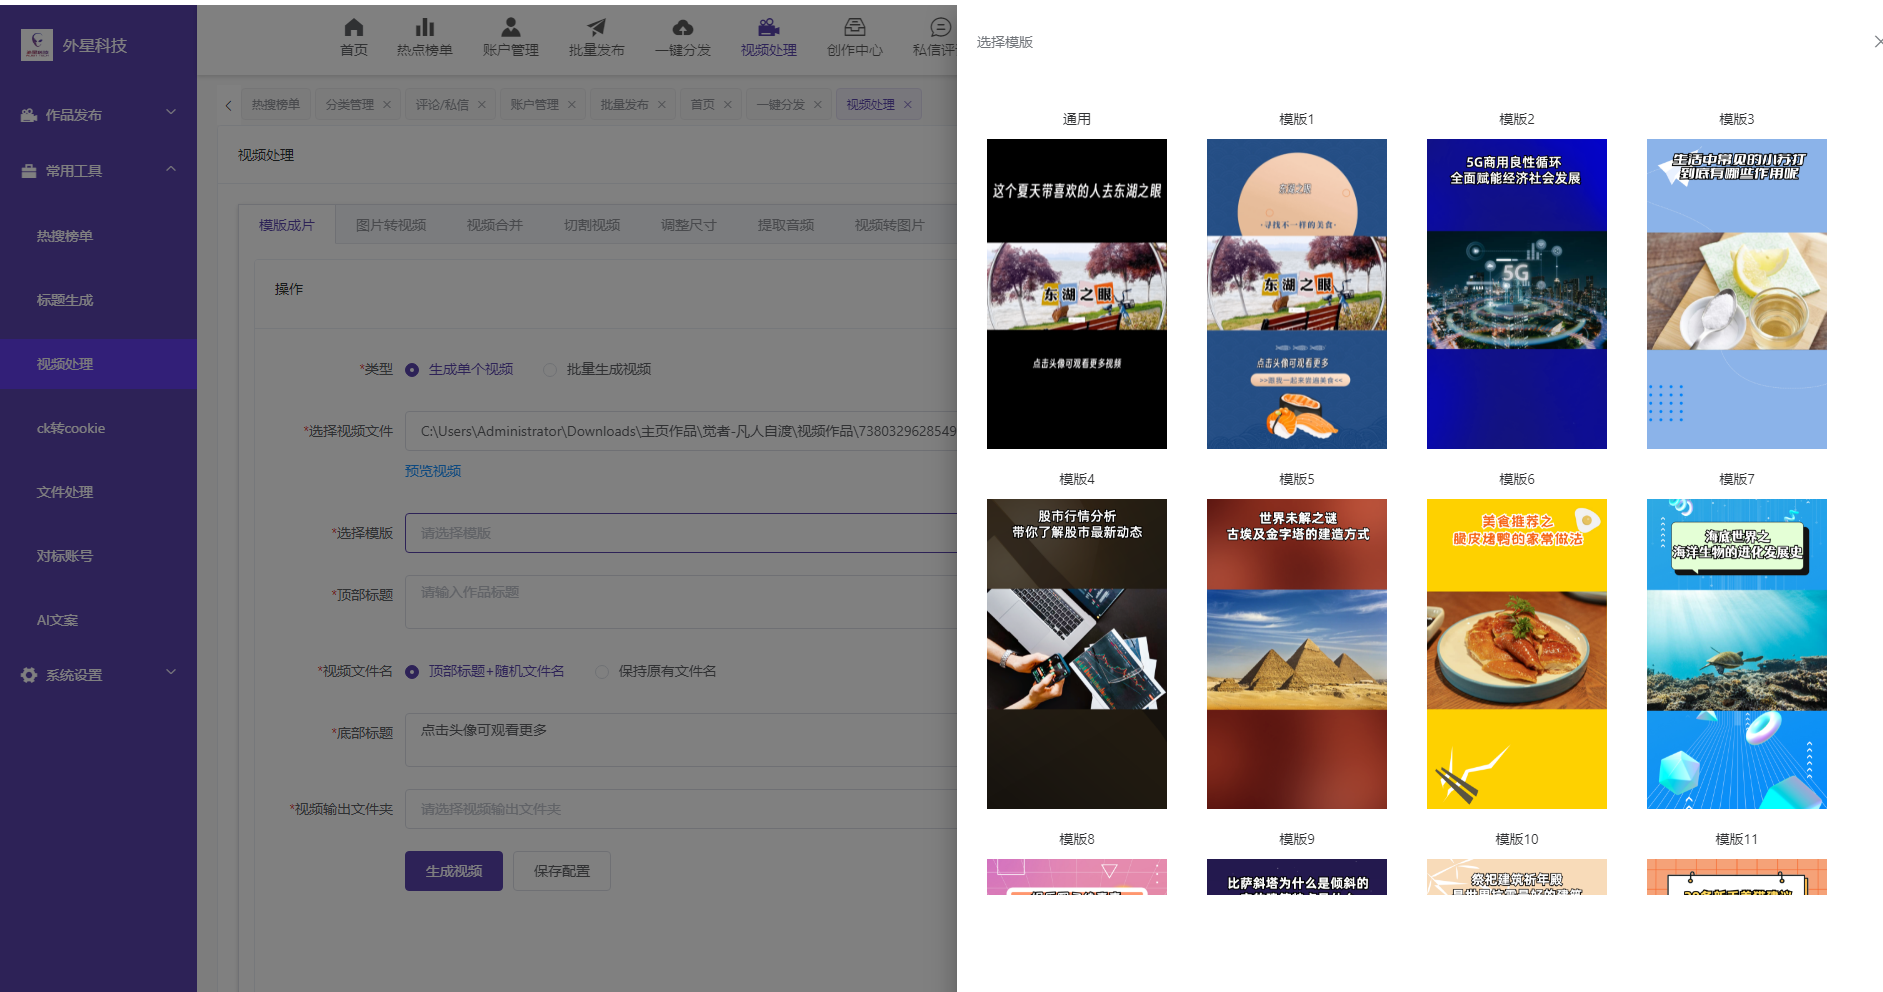This screenshot has width=1883, height=992.
Task: Choose the 通用 template thumbnail
Action: click(x=1077, y=294)
